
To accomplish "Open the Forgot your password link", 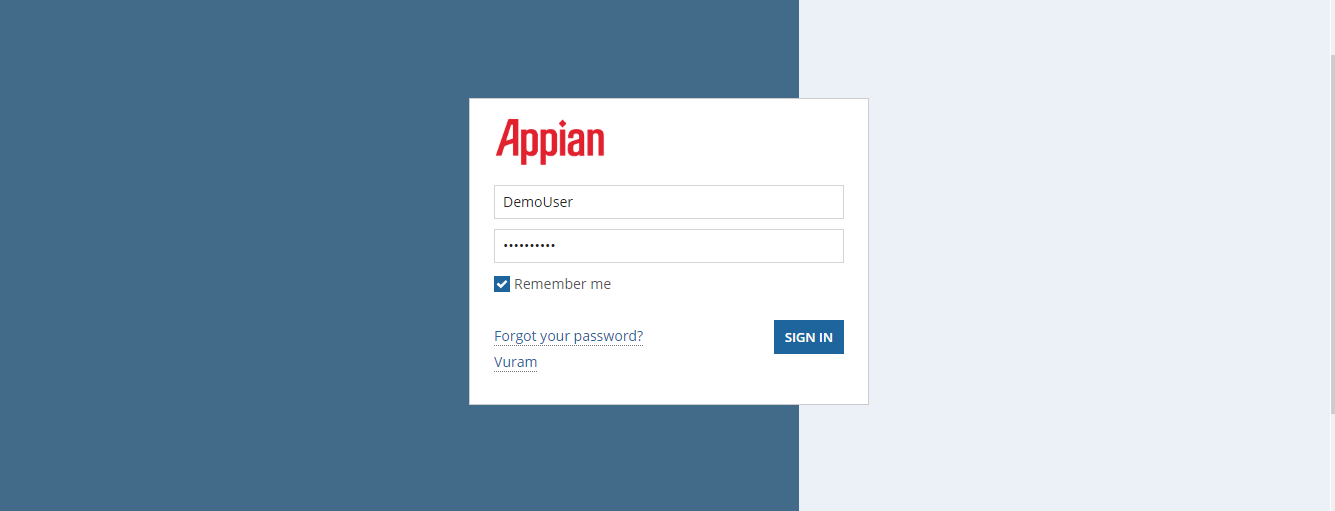I will 569,336.
